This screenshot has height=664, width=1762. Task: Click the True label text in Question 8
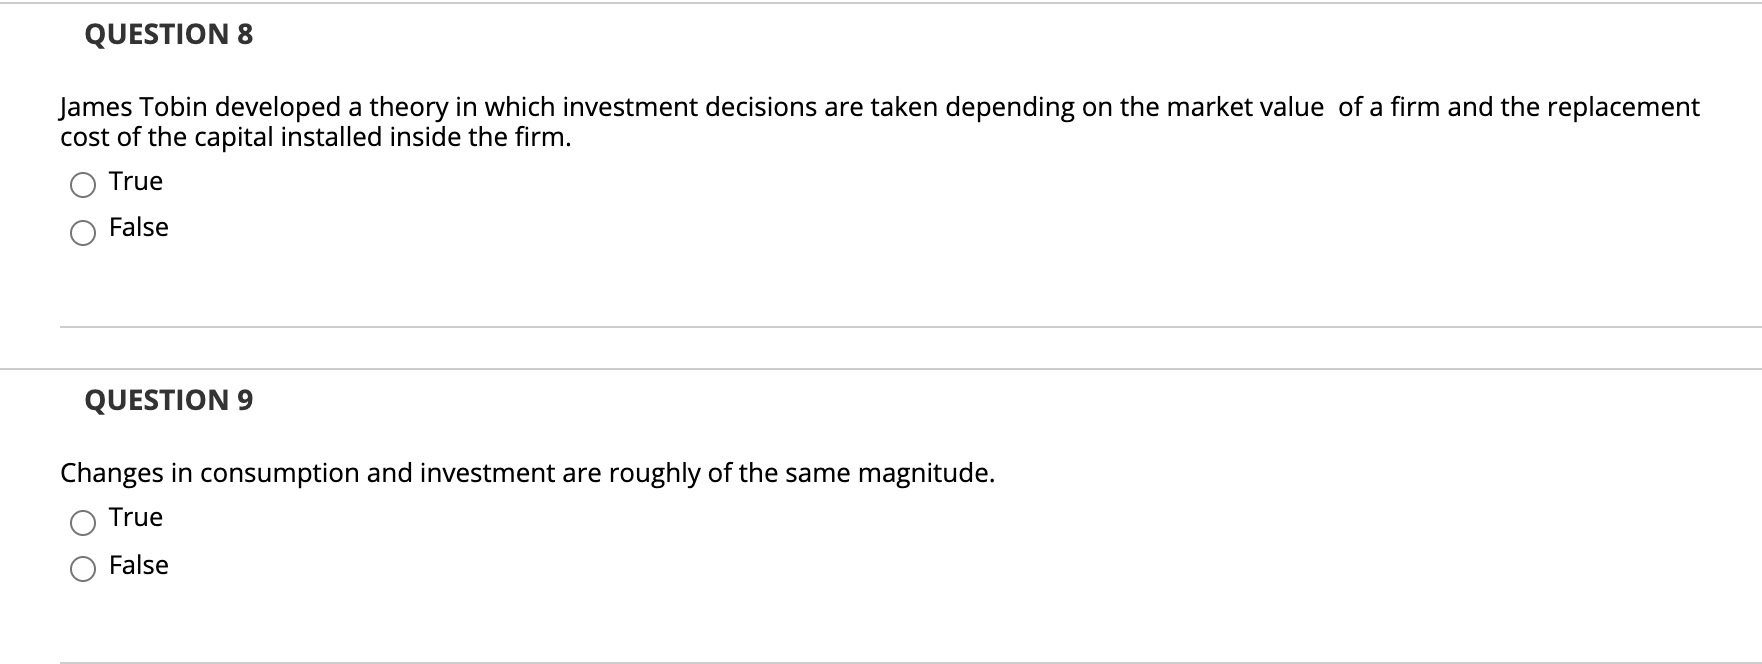[x=135, y=181]
